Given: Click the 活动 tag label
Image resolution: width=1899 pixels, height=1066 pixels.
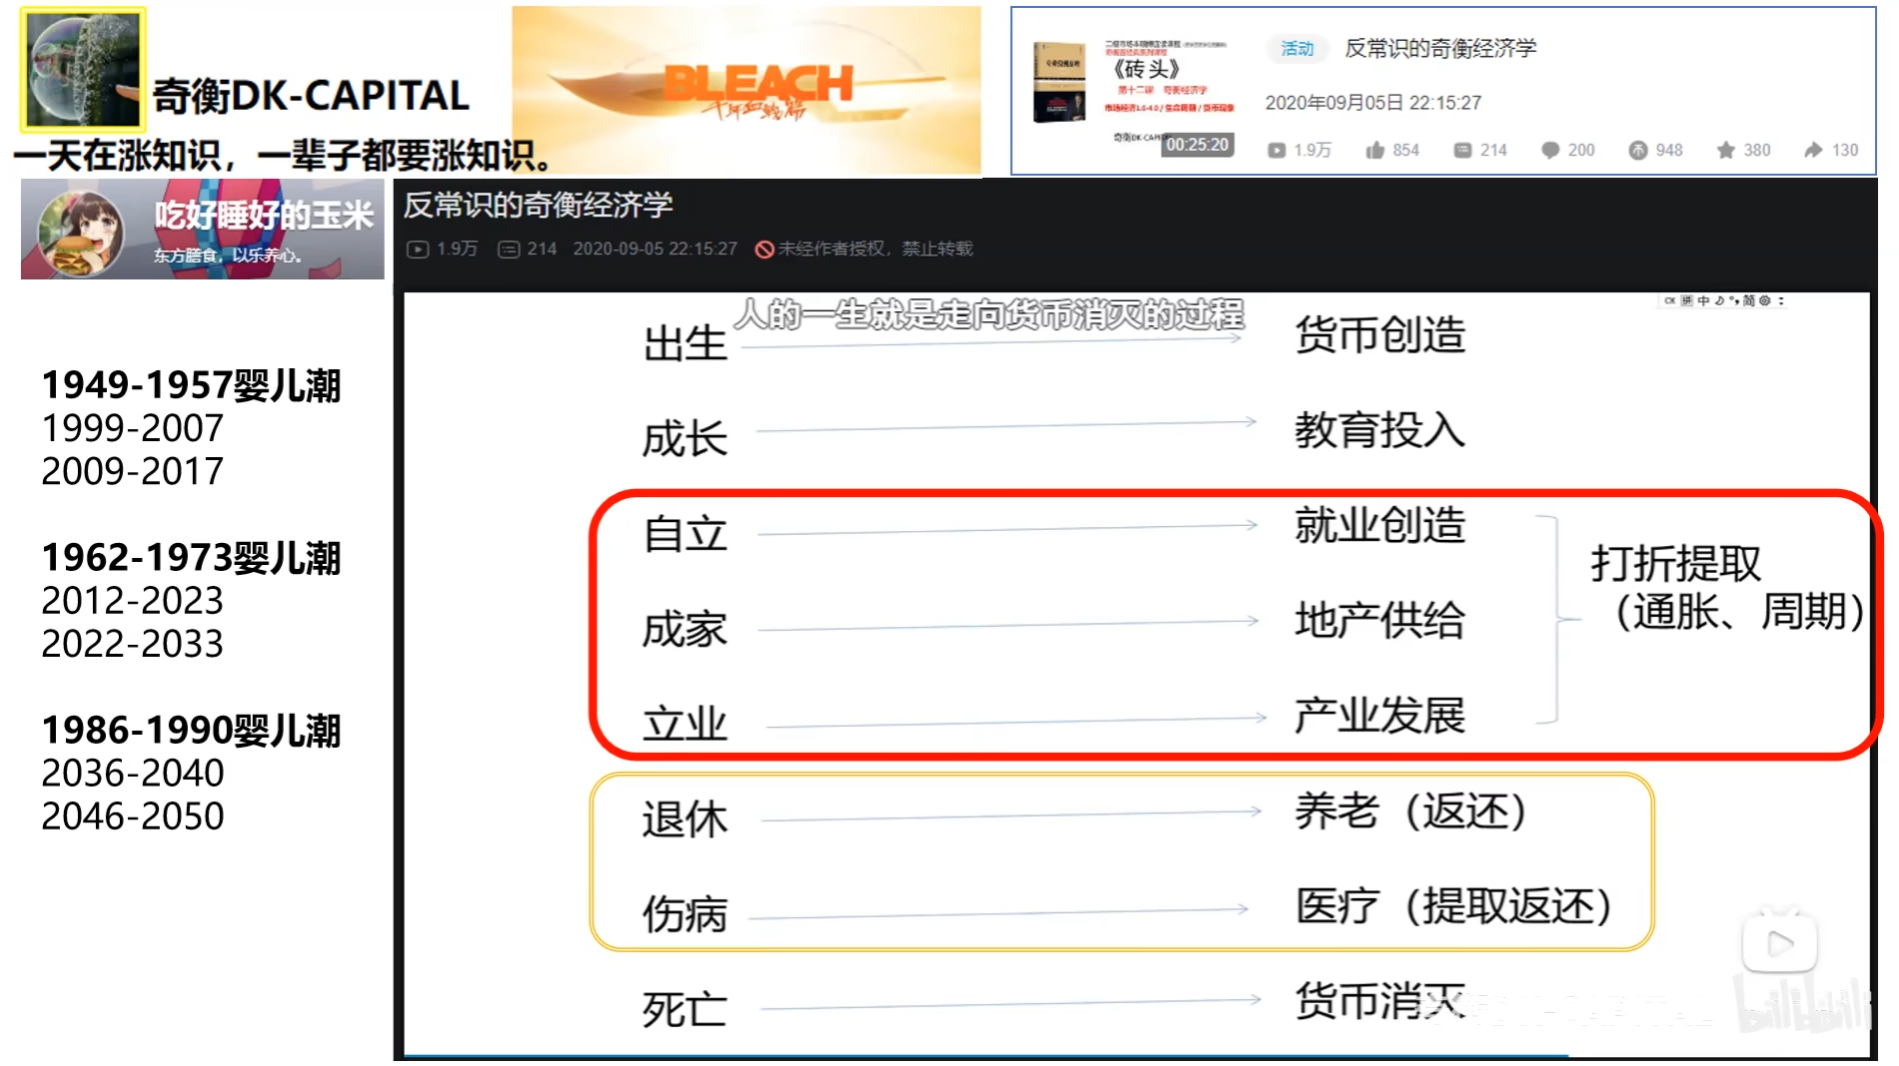Looking at the screenshot, I should [1297, 48].
